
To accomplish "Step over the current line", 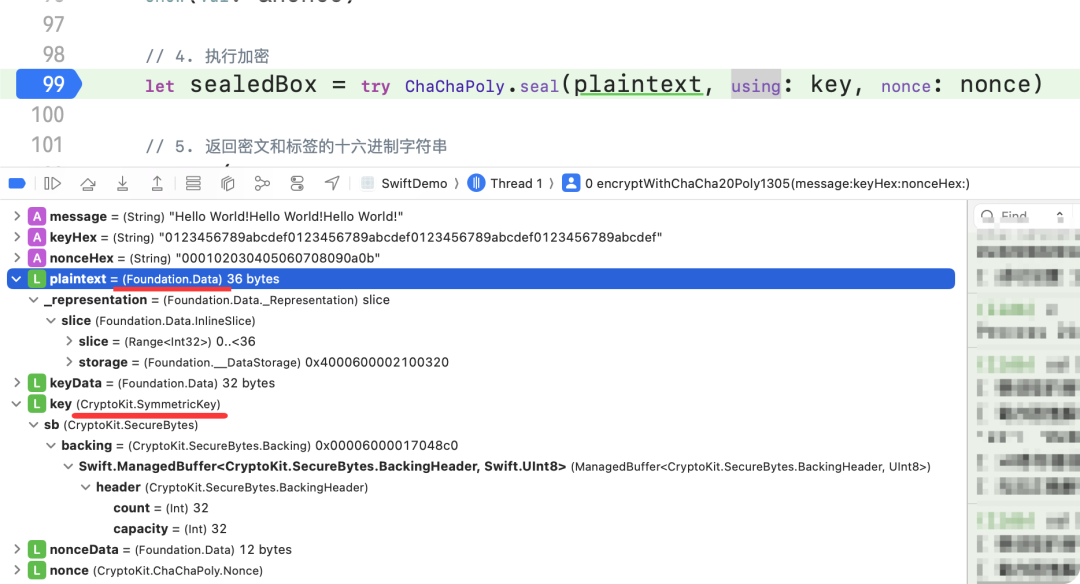I will (x=88, y=183).
